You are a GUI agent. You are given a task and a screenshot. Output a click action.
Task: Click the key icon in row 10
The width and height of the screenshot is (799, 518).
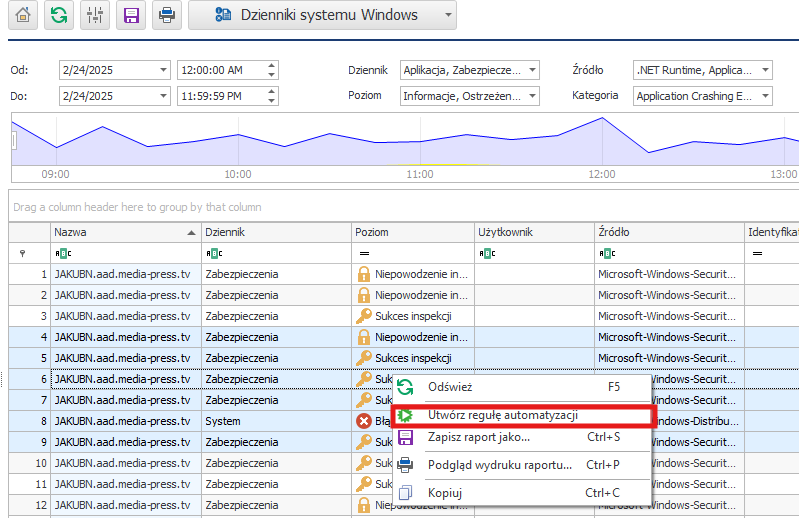click(363, 463)
